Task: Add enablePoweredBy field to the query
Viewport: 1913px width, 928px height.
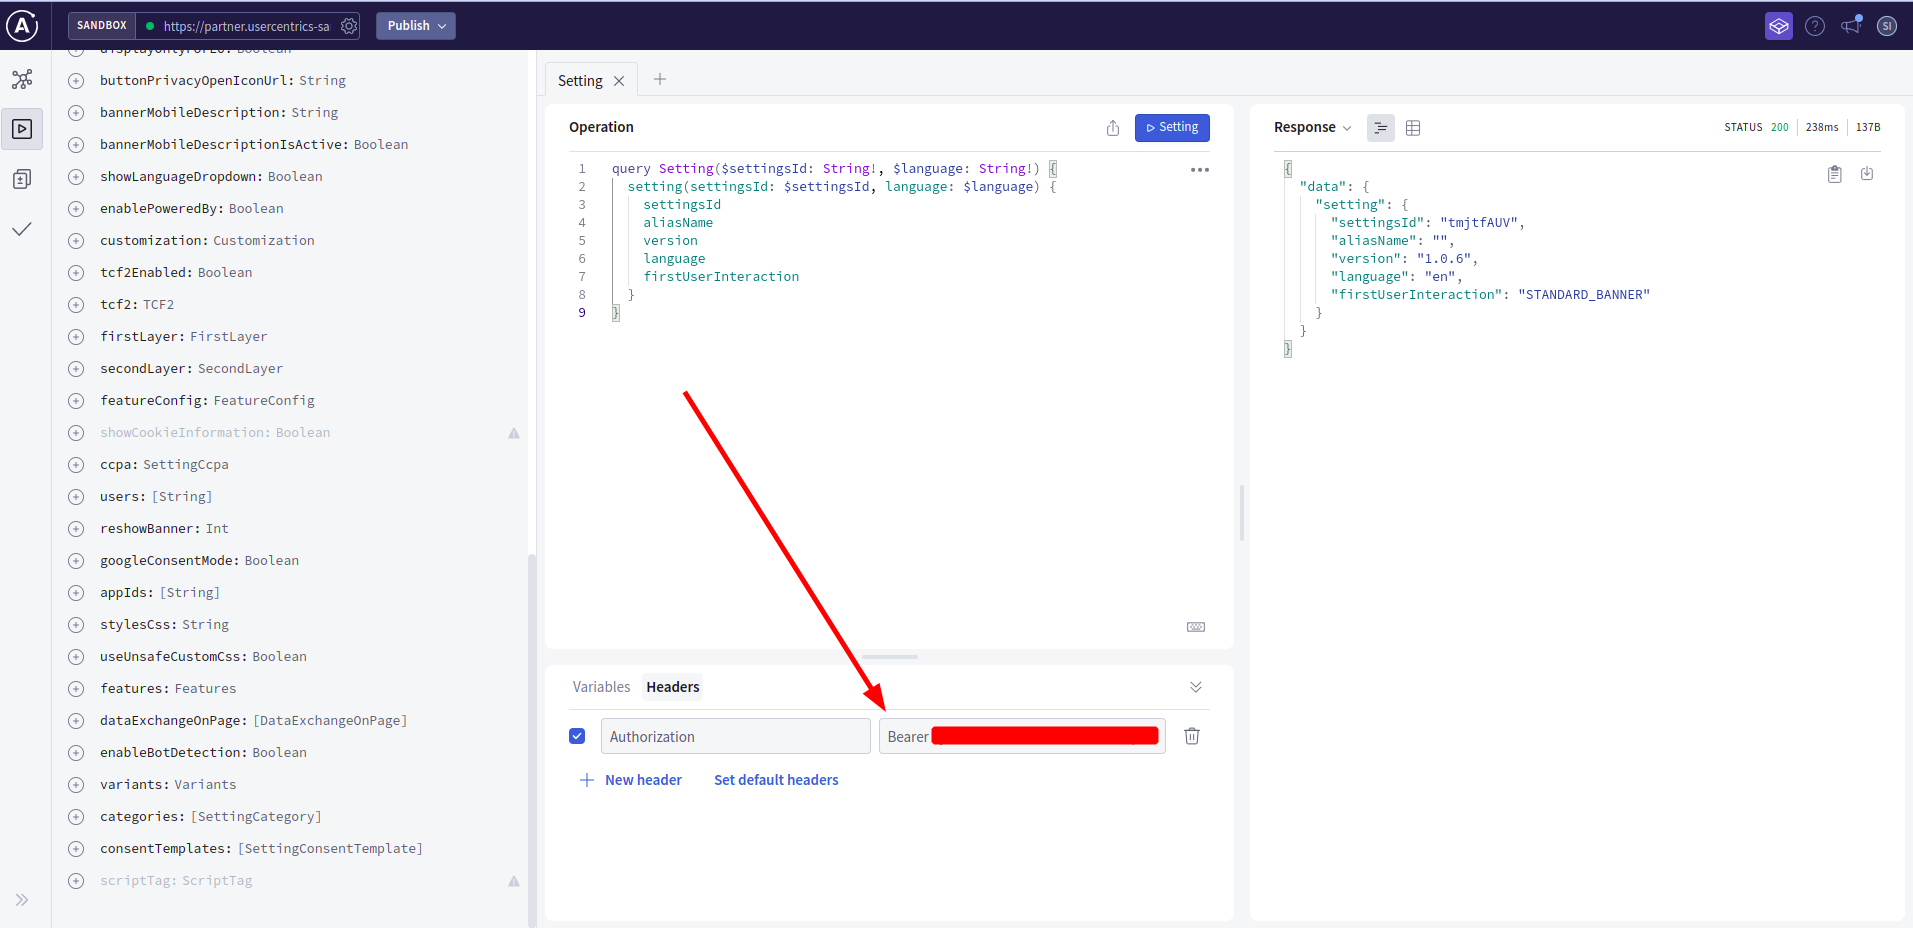Action: [76, 209]
